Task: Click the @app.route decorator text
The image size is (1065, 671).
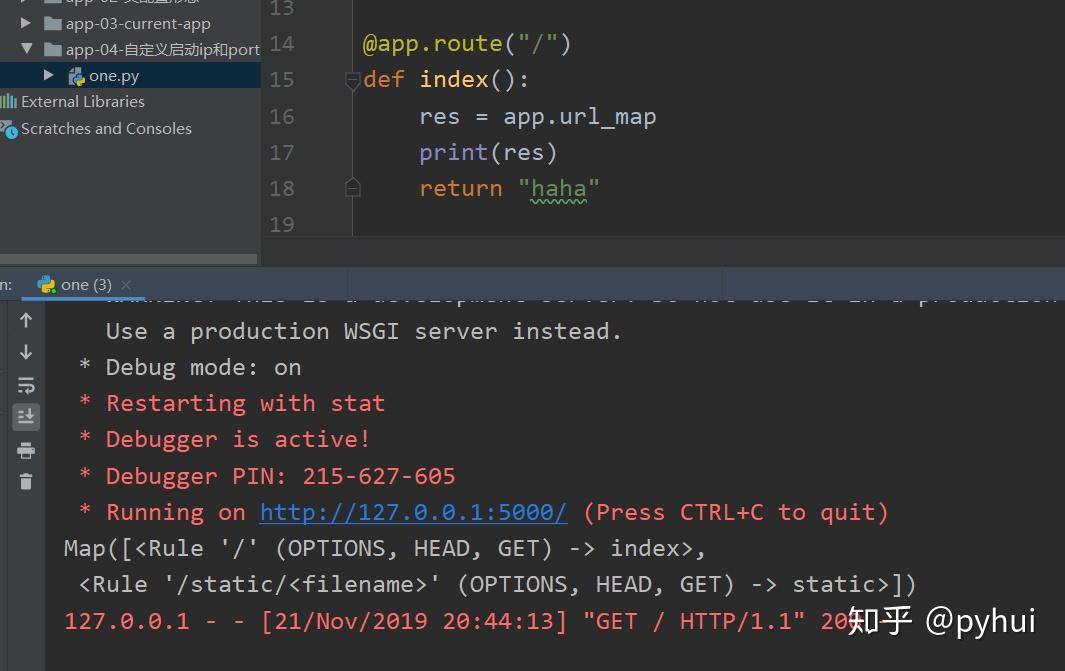Action: 467,44
